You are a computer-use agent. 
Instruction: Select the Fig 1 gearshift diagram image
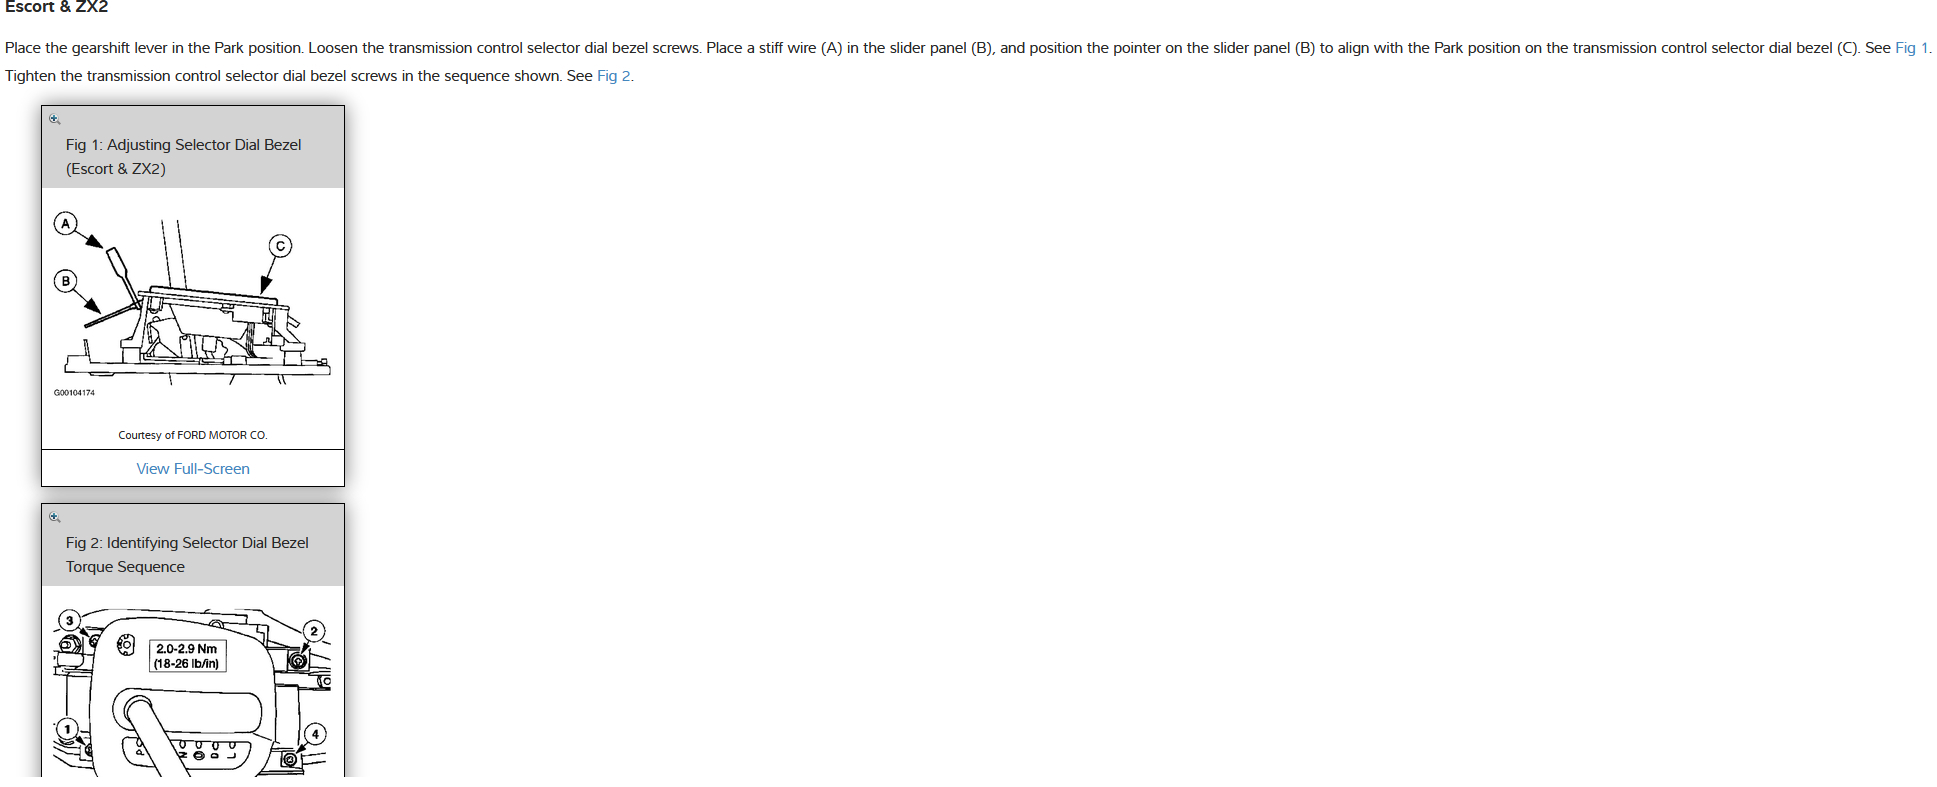point(192,305)
